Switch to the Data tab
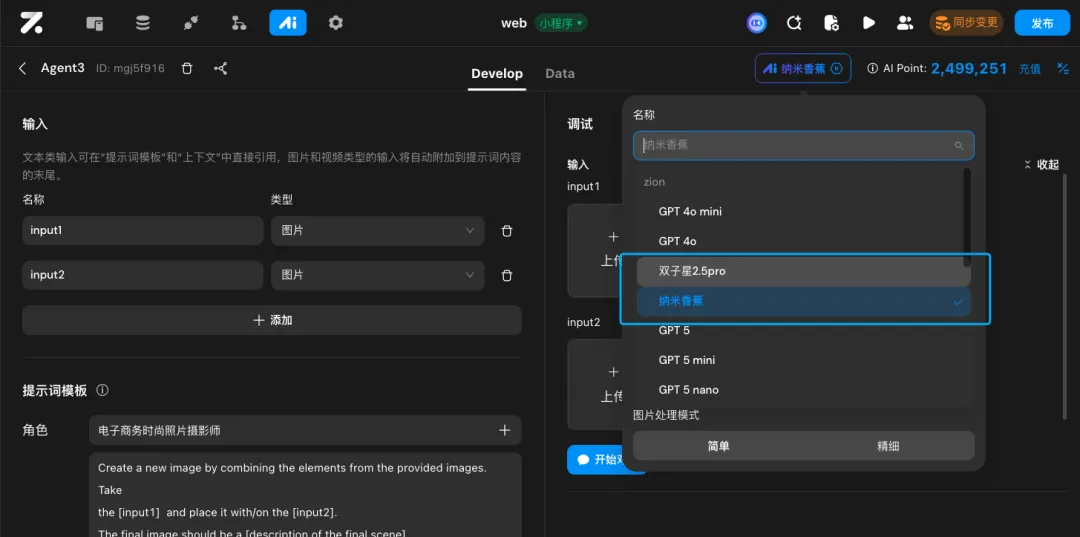The height and width of the screenshot is (537, 1080). (560, 74)
